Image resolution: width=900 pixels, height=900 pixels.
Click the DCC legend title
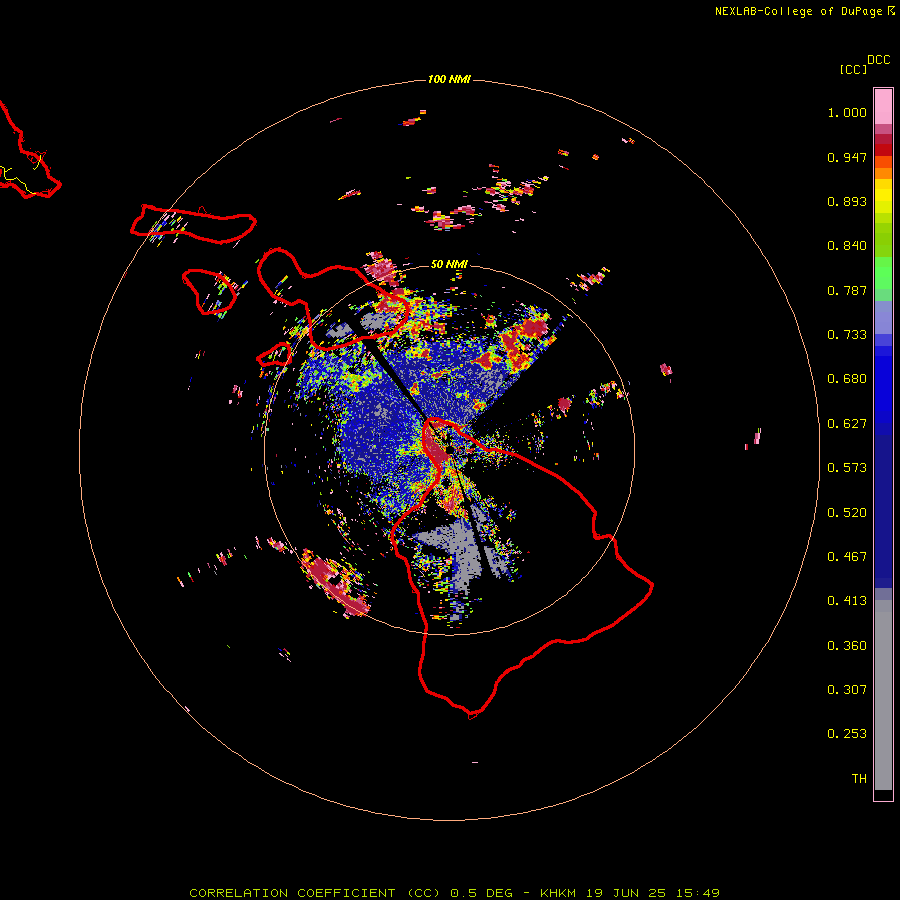pos(878,60)
